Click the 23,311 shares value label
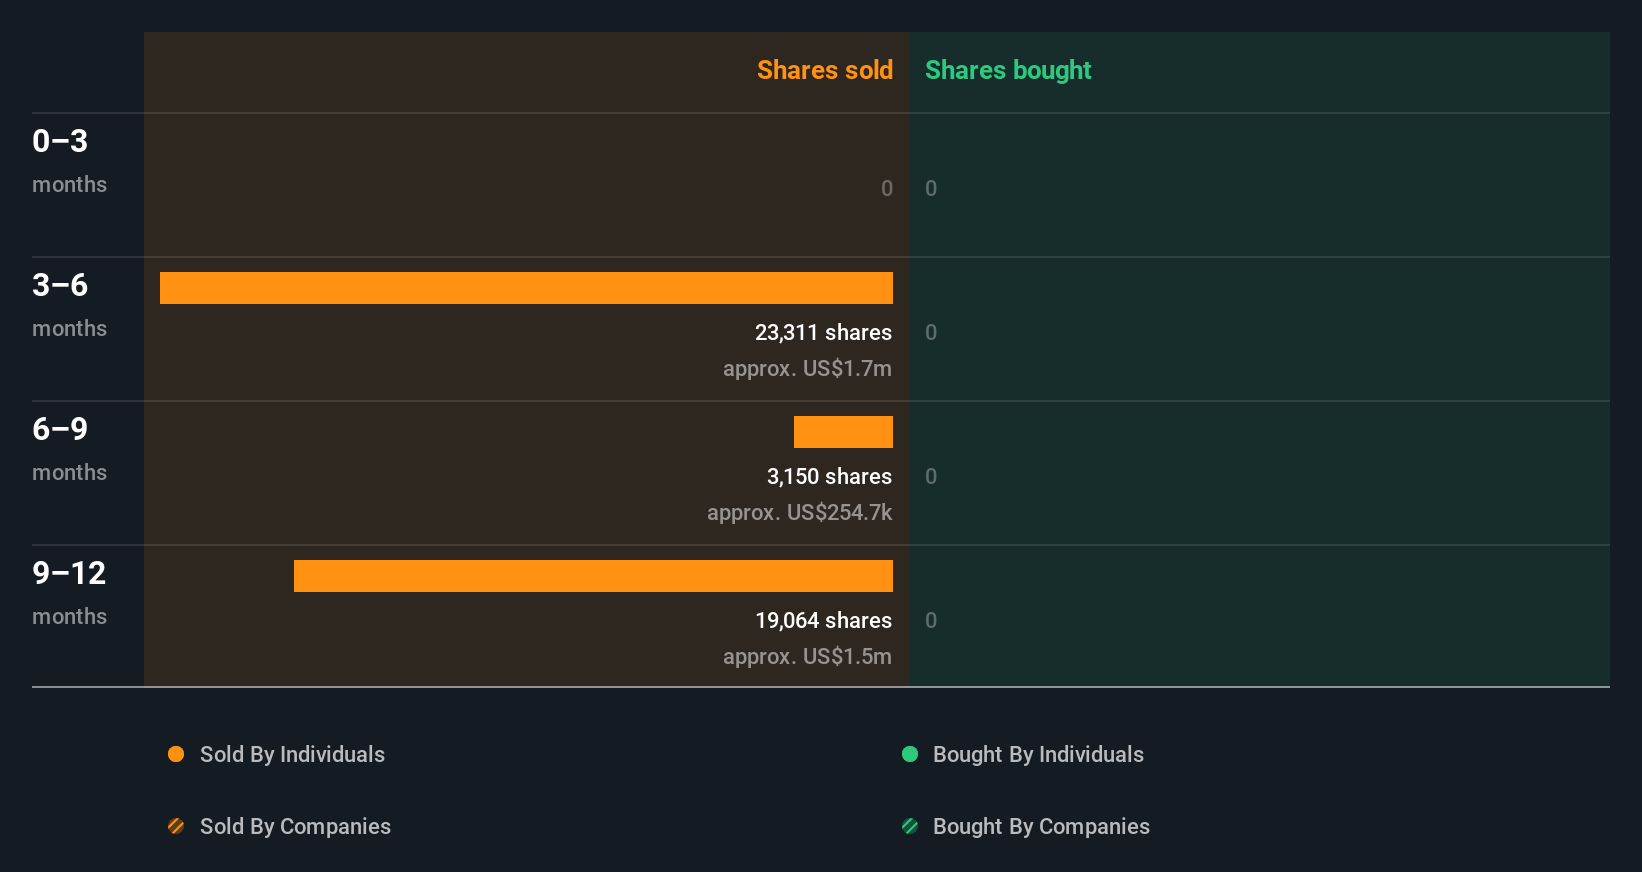The height and width of the screenshot is (872, 1642). click(x=823, y=332)
